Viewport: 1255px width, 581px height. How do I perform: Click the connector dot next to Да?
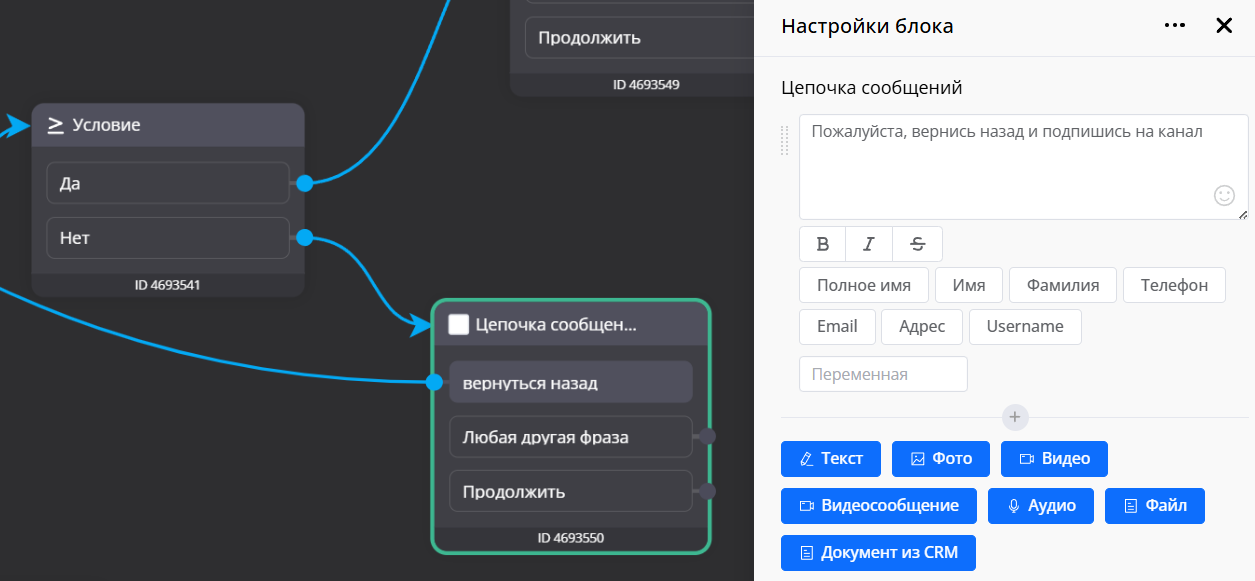305,183
